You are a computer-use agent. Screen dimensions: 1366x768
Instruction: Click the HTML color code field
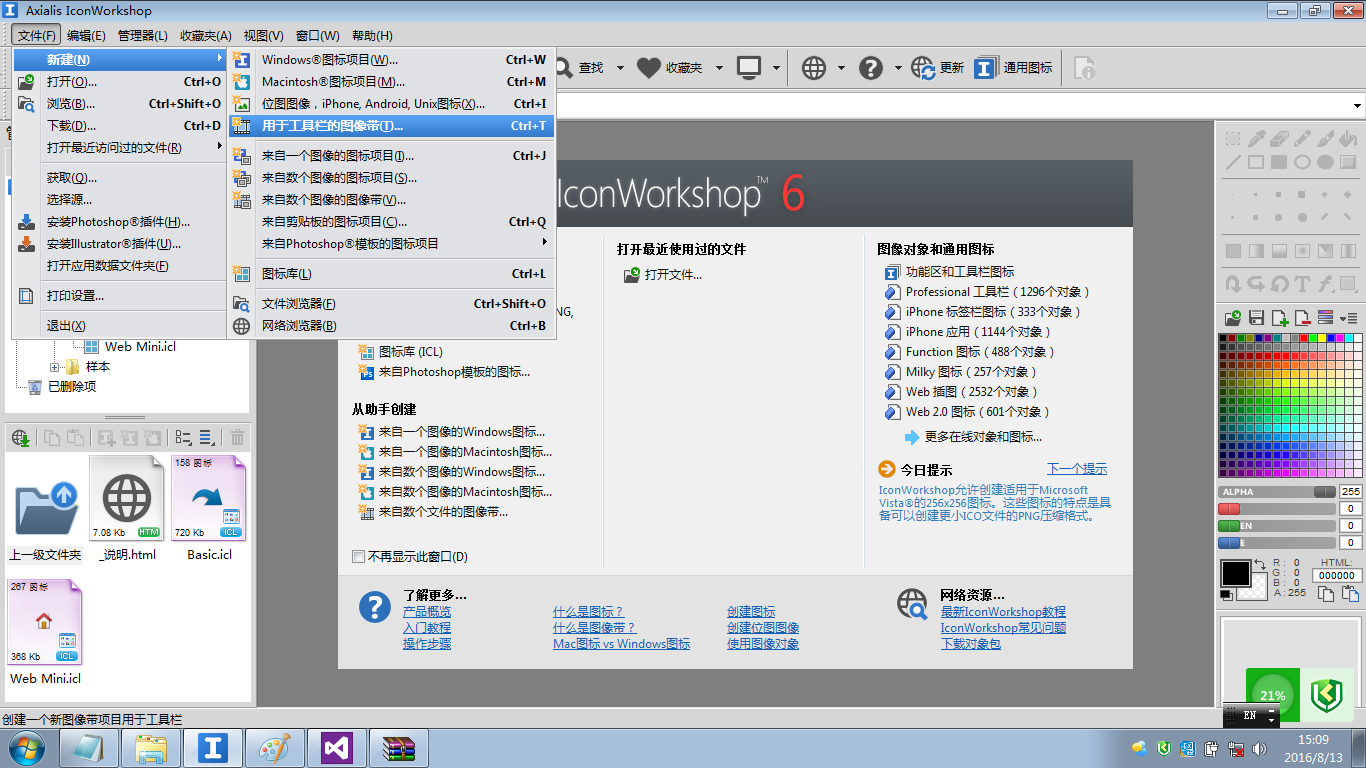click(x=1336, y=575)
